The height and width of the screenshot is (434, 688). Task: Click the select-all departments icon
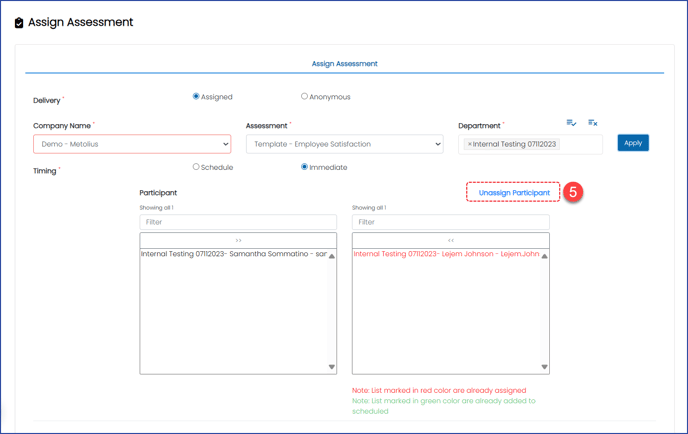571,123
